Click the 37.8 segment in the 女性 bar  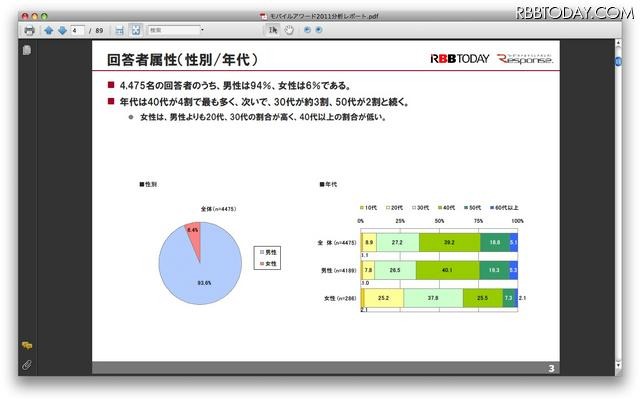[433, 298]
